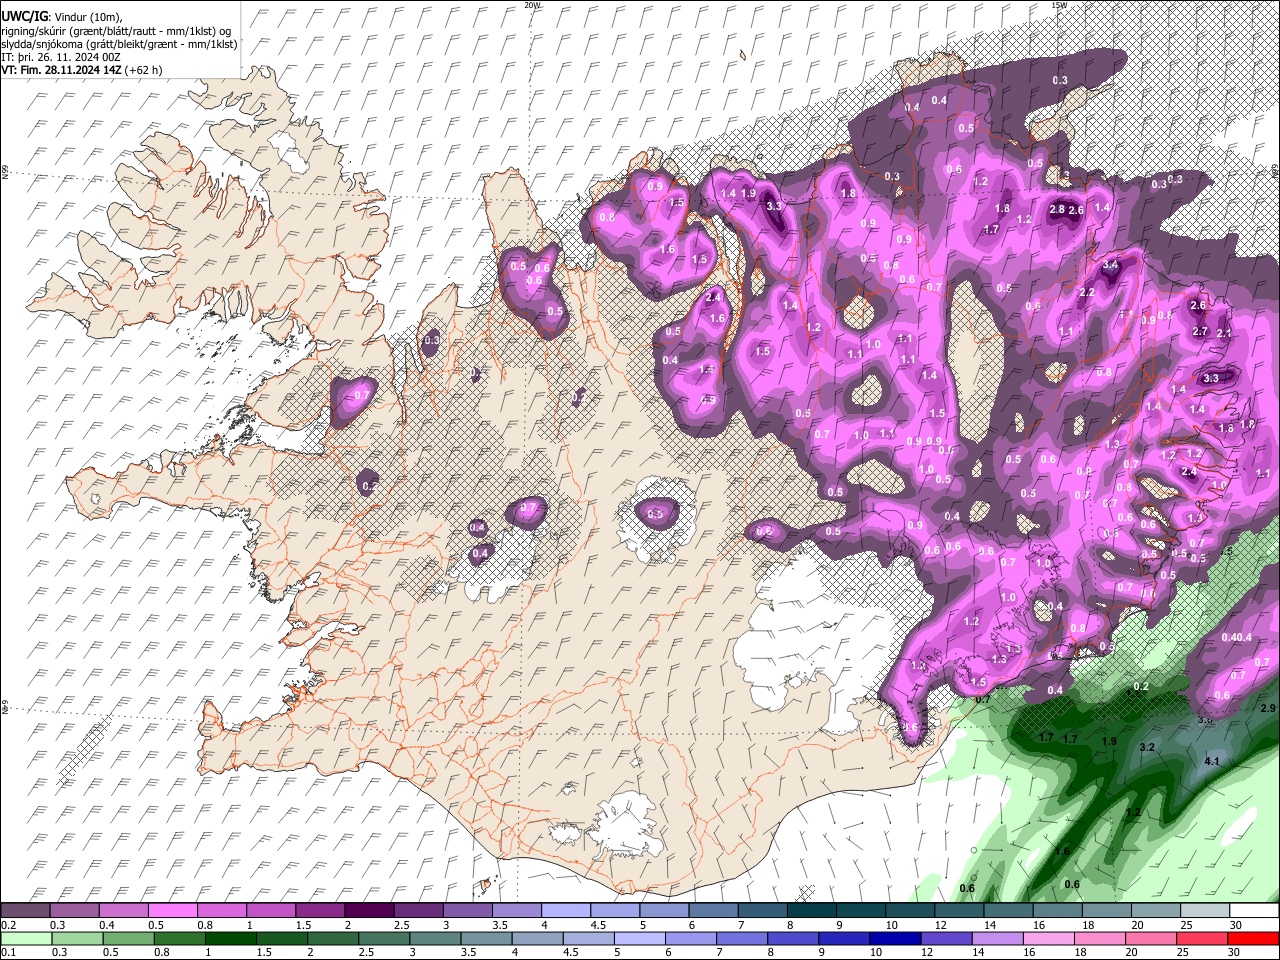
Task: Click the 'slydda/snjókoma' legend description line
Action: click(120, 44)
